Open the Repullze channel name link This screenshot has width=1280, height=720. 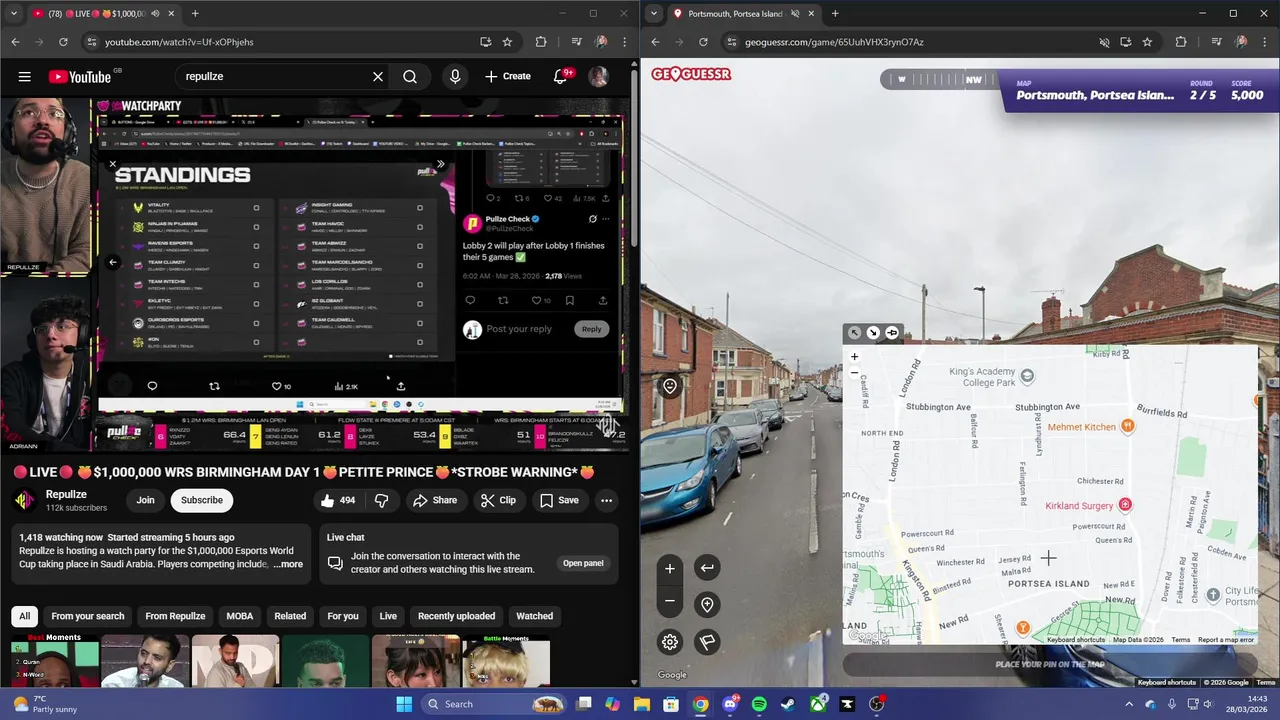pos(66,494)
